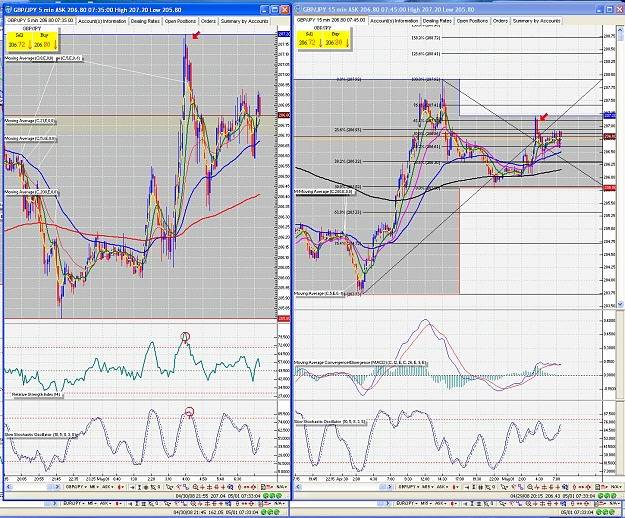625x518 pixels.
Task: Open the N/A dropdown in 15 min chart toolbar
Action: click(x=616, y=487)
